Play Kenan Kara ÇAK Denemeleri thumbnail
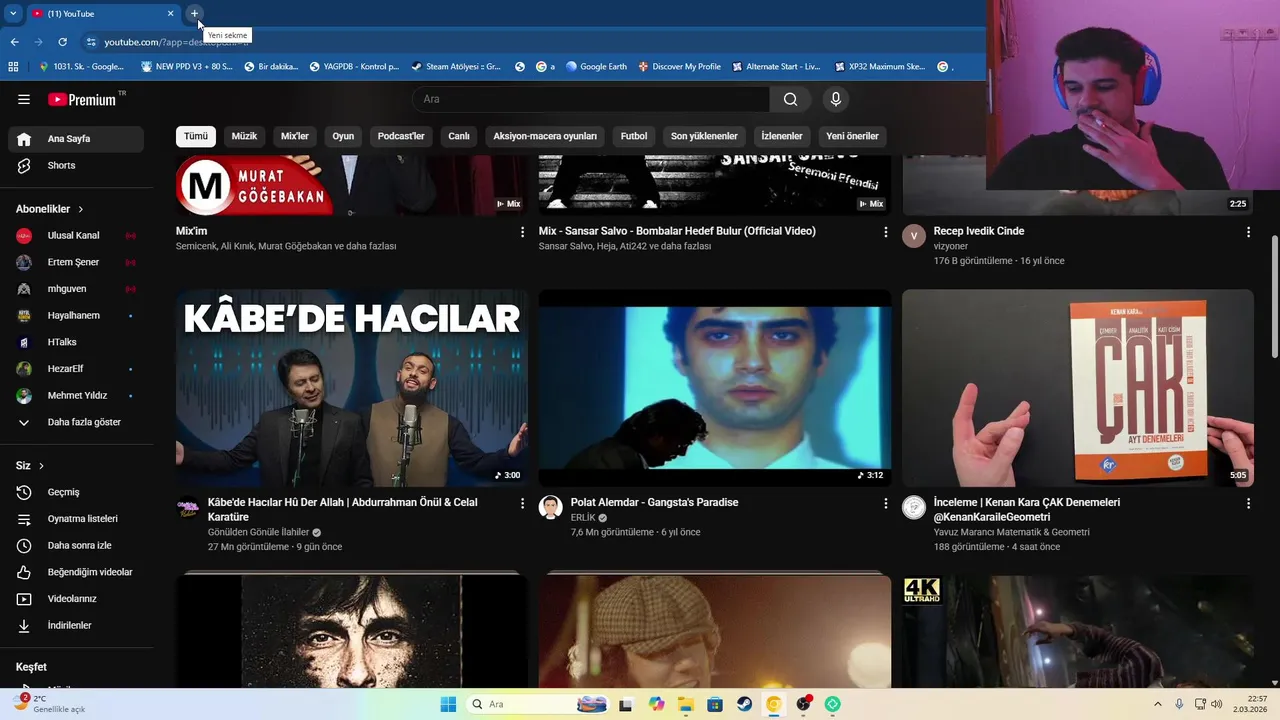 point(1078,388)
